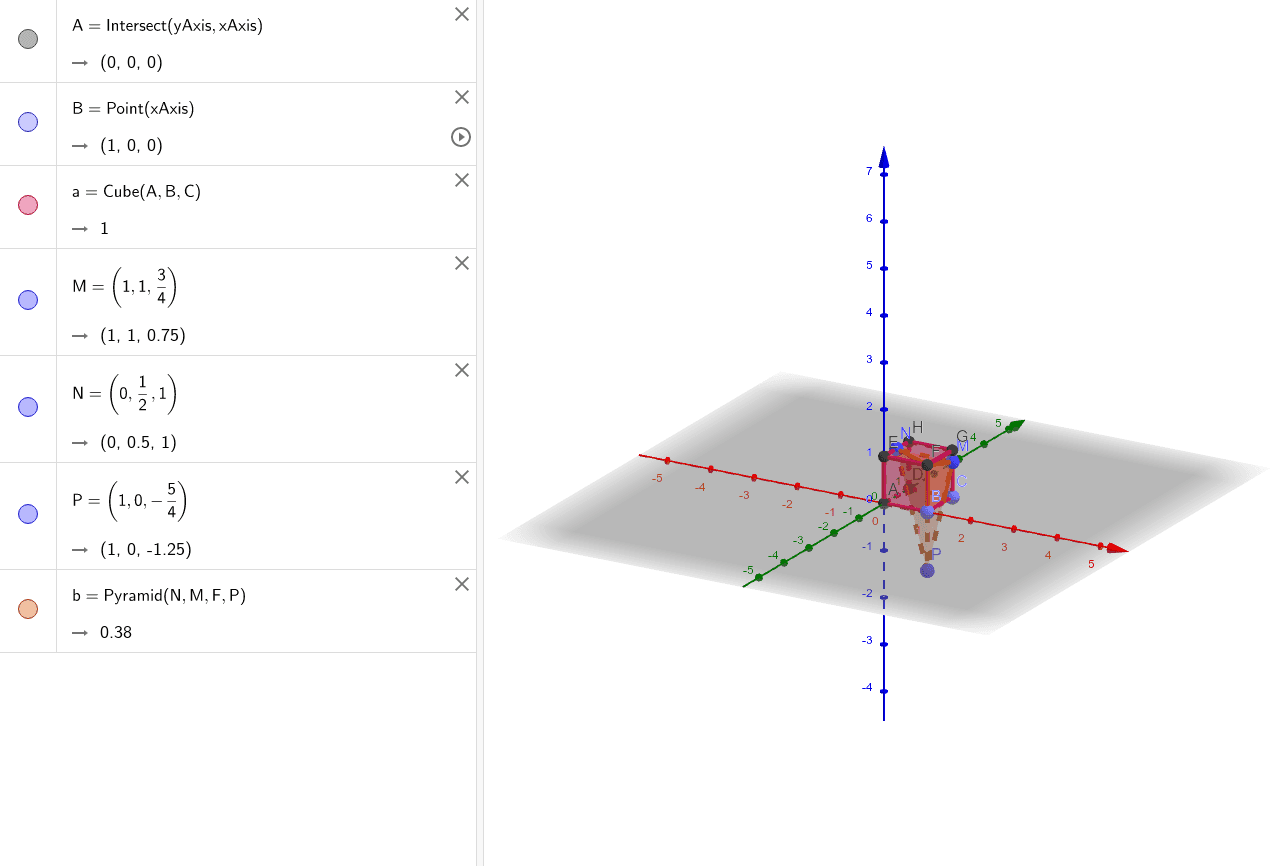Toggle visibility of pyramid b
The height and width of the screenshot is (868, 1286).
[27, 609]
